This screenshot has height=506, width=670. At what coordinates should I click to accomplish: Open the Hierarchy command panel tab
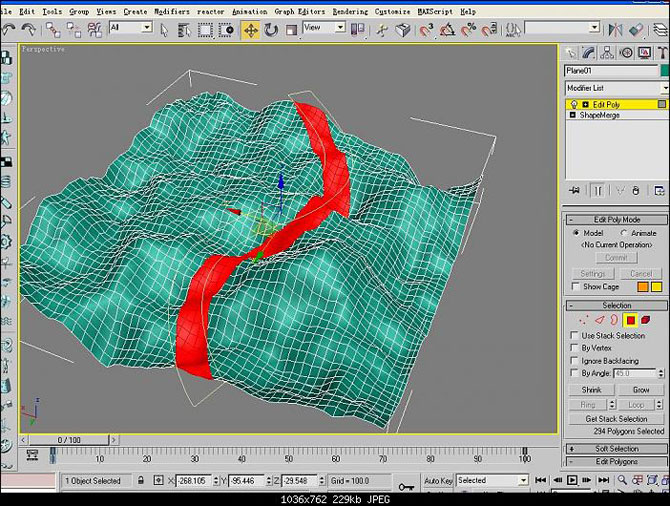[607, 53]
